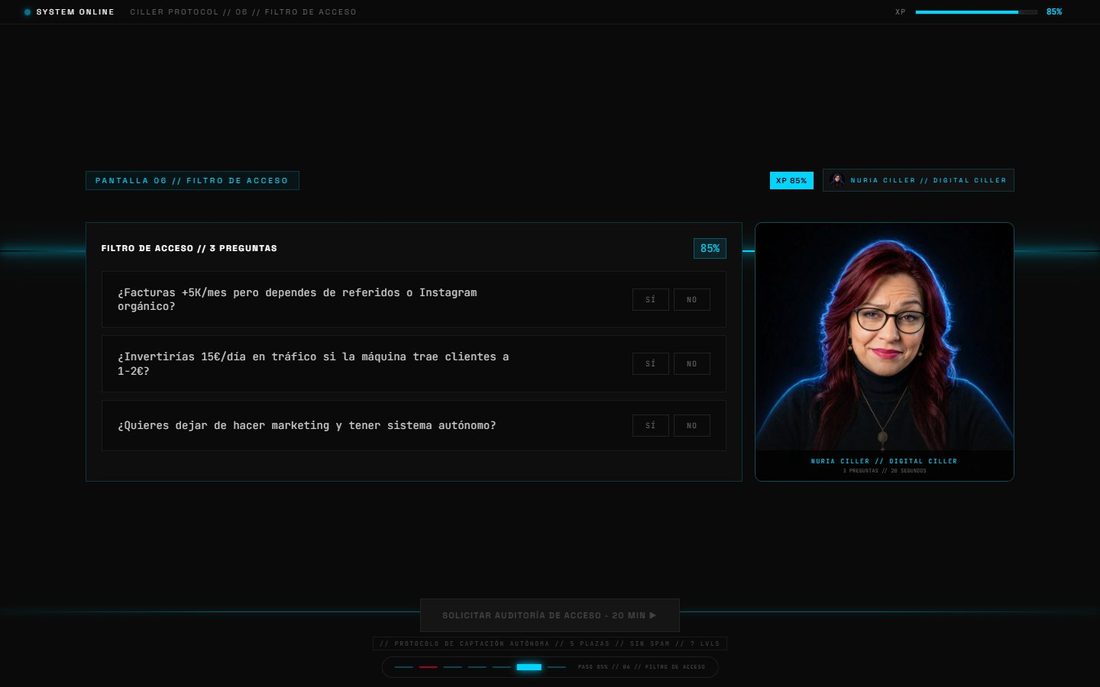This screenshot has width=1100, height=687.
Task: Click the cyan XP 85% badge
Action: click(791, 180)
